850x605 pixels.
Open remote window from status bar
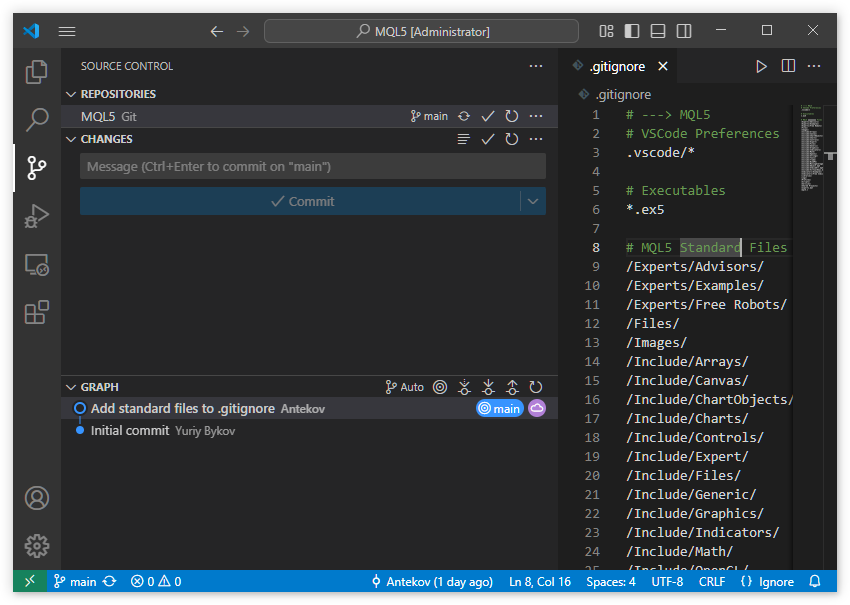pos(30,581)
